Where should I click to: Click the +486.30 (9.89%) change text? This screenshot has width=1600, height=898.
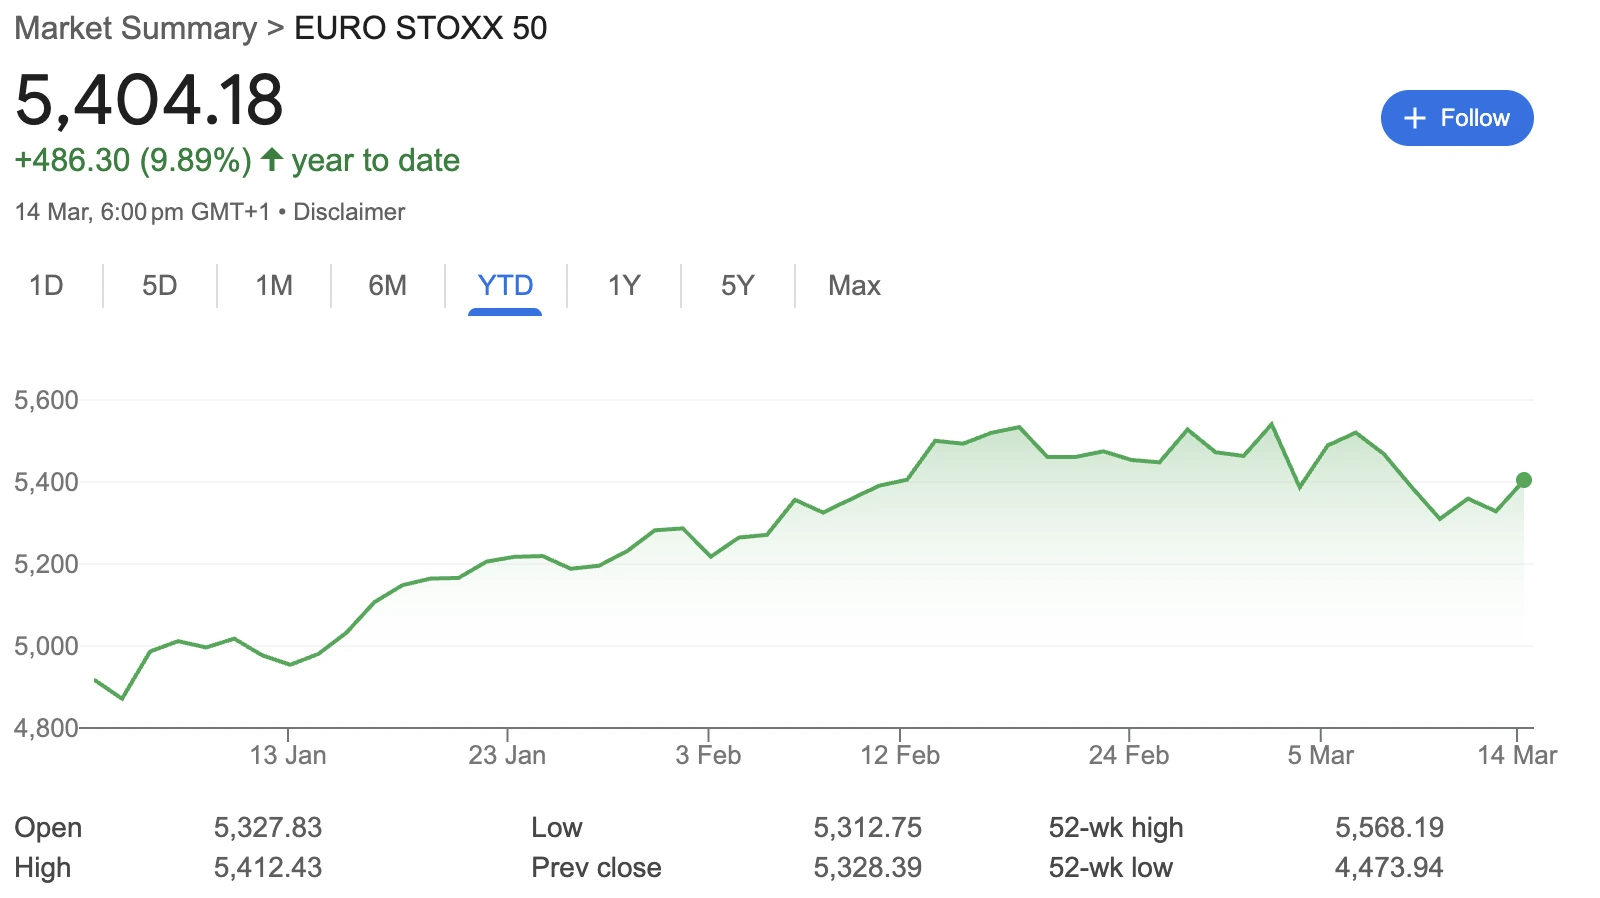(133, 160)
